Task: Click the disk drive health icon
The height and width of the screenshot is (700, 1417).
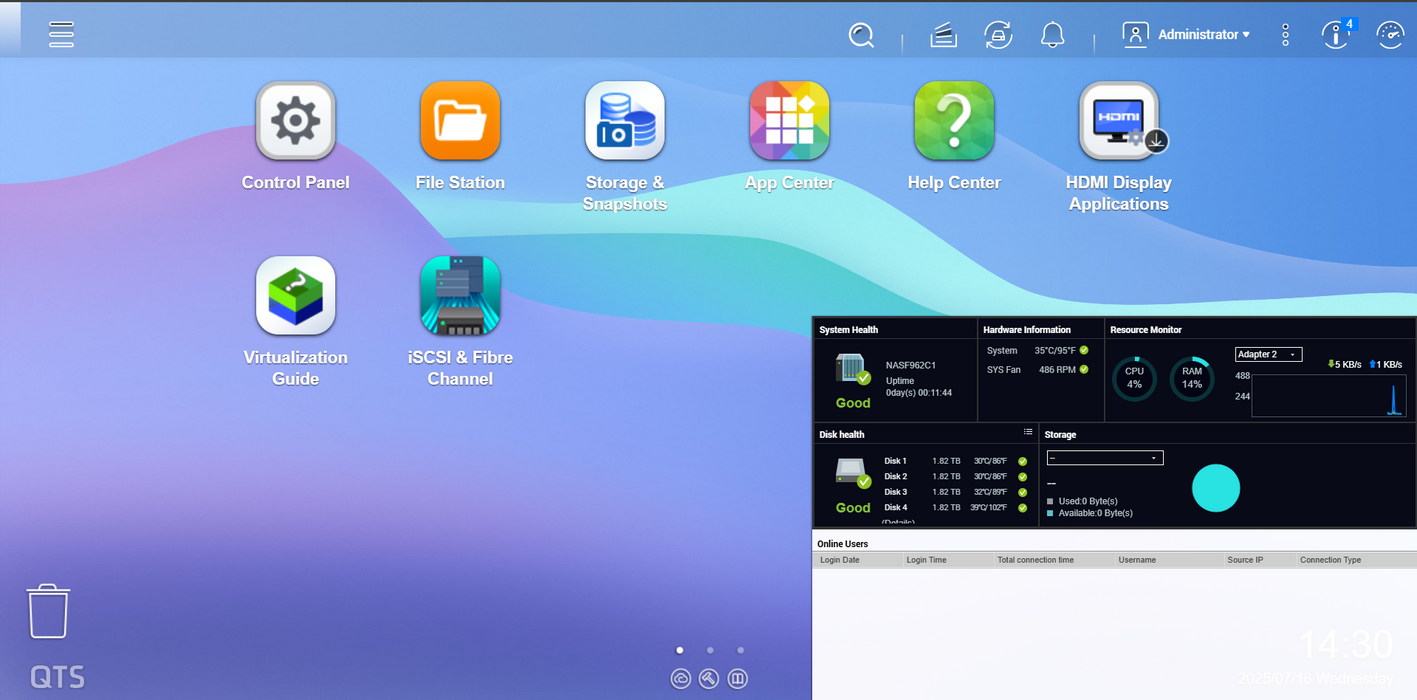Action: (x=853, y=473)
